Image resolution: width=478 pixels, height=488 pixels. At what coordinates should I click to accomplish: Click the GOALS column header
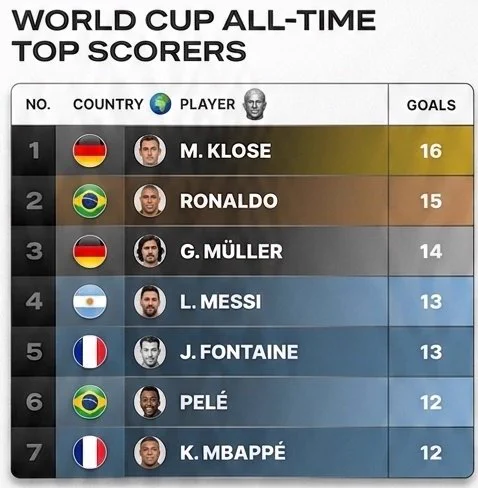431,105
